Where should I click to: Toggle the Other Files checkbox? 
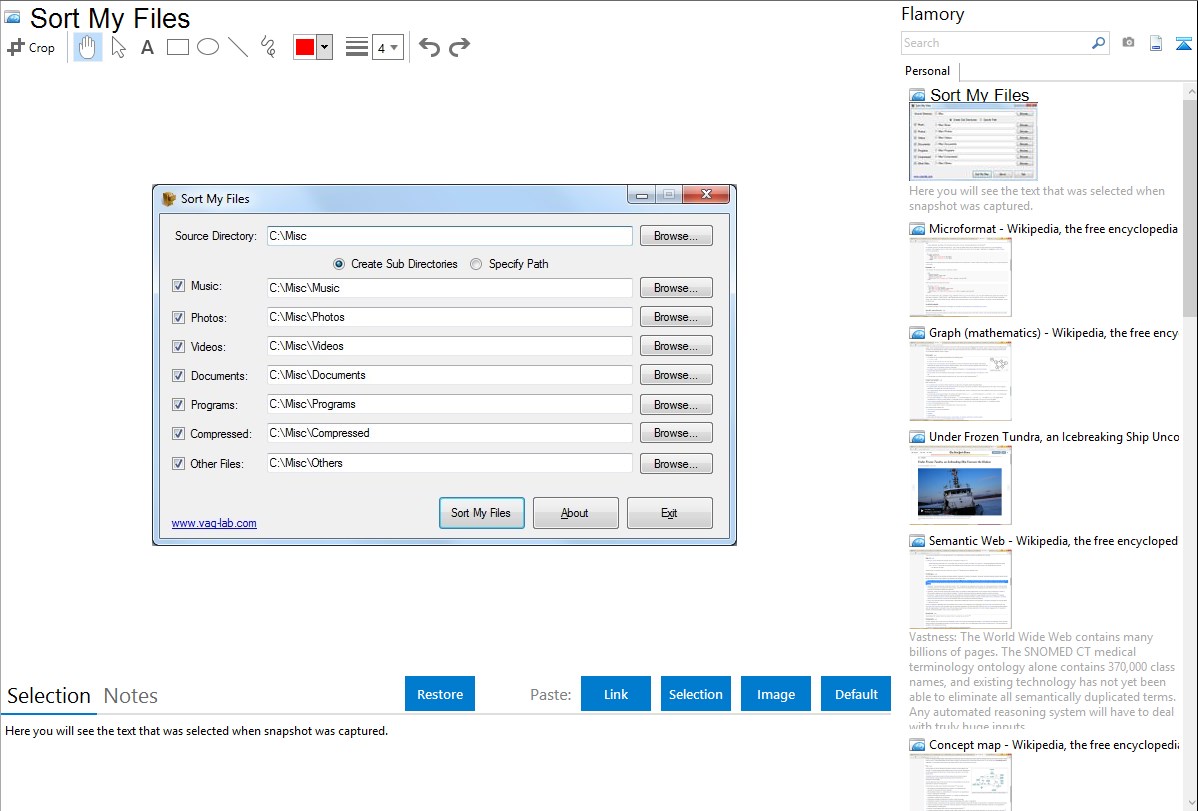179,463
